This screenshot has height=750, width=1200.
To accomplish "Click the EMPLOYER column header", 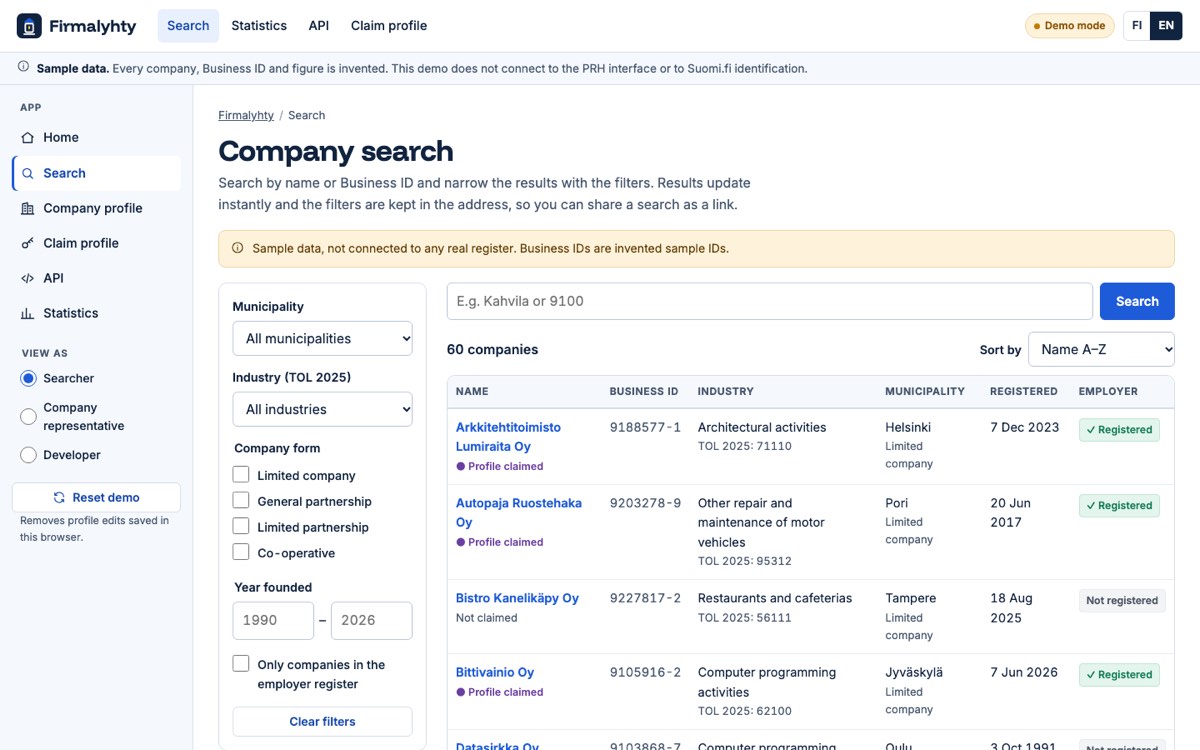I will [x=1108, y=391].
